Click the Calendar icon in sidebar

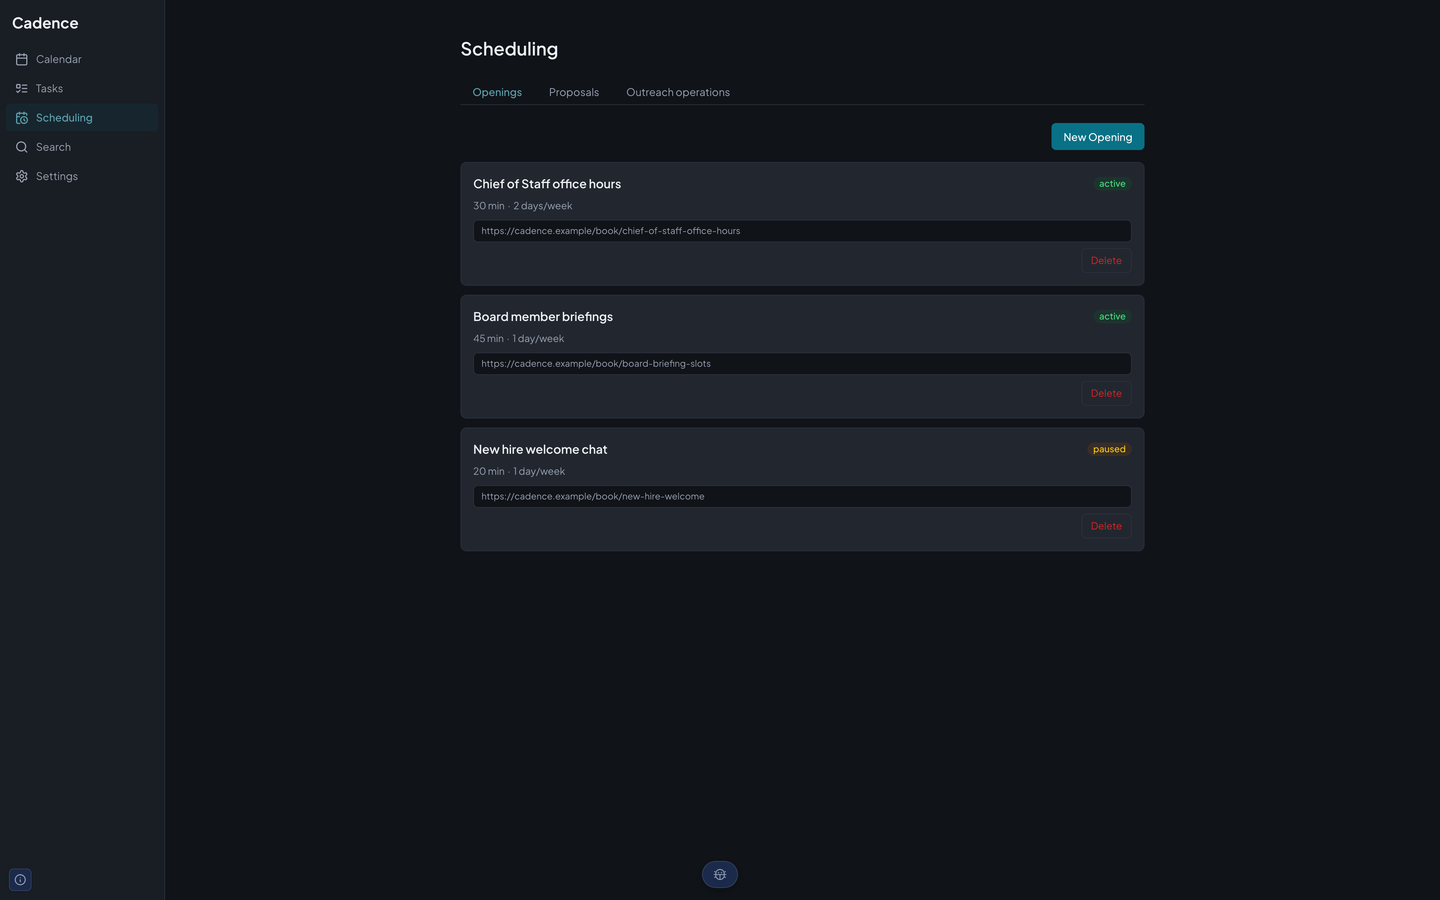coord(21,59)
